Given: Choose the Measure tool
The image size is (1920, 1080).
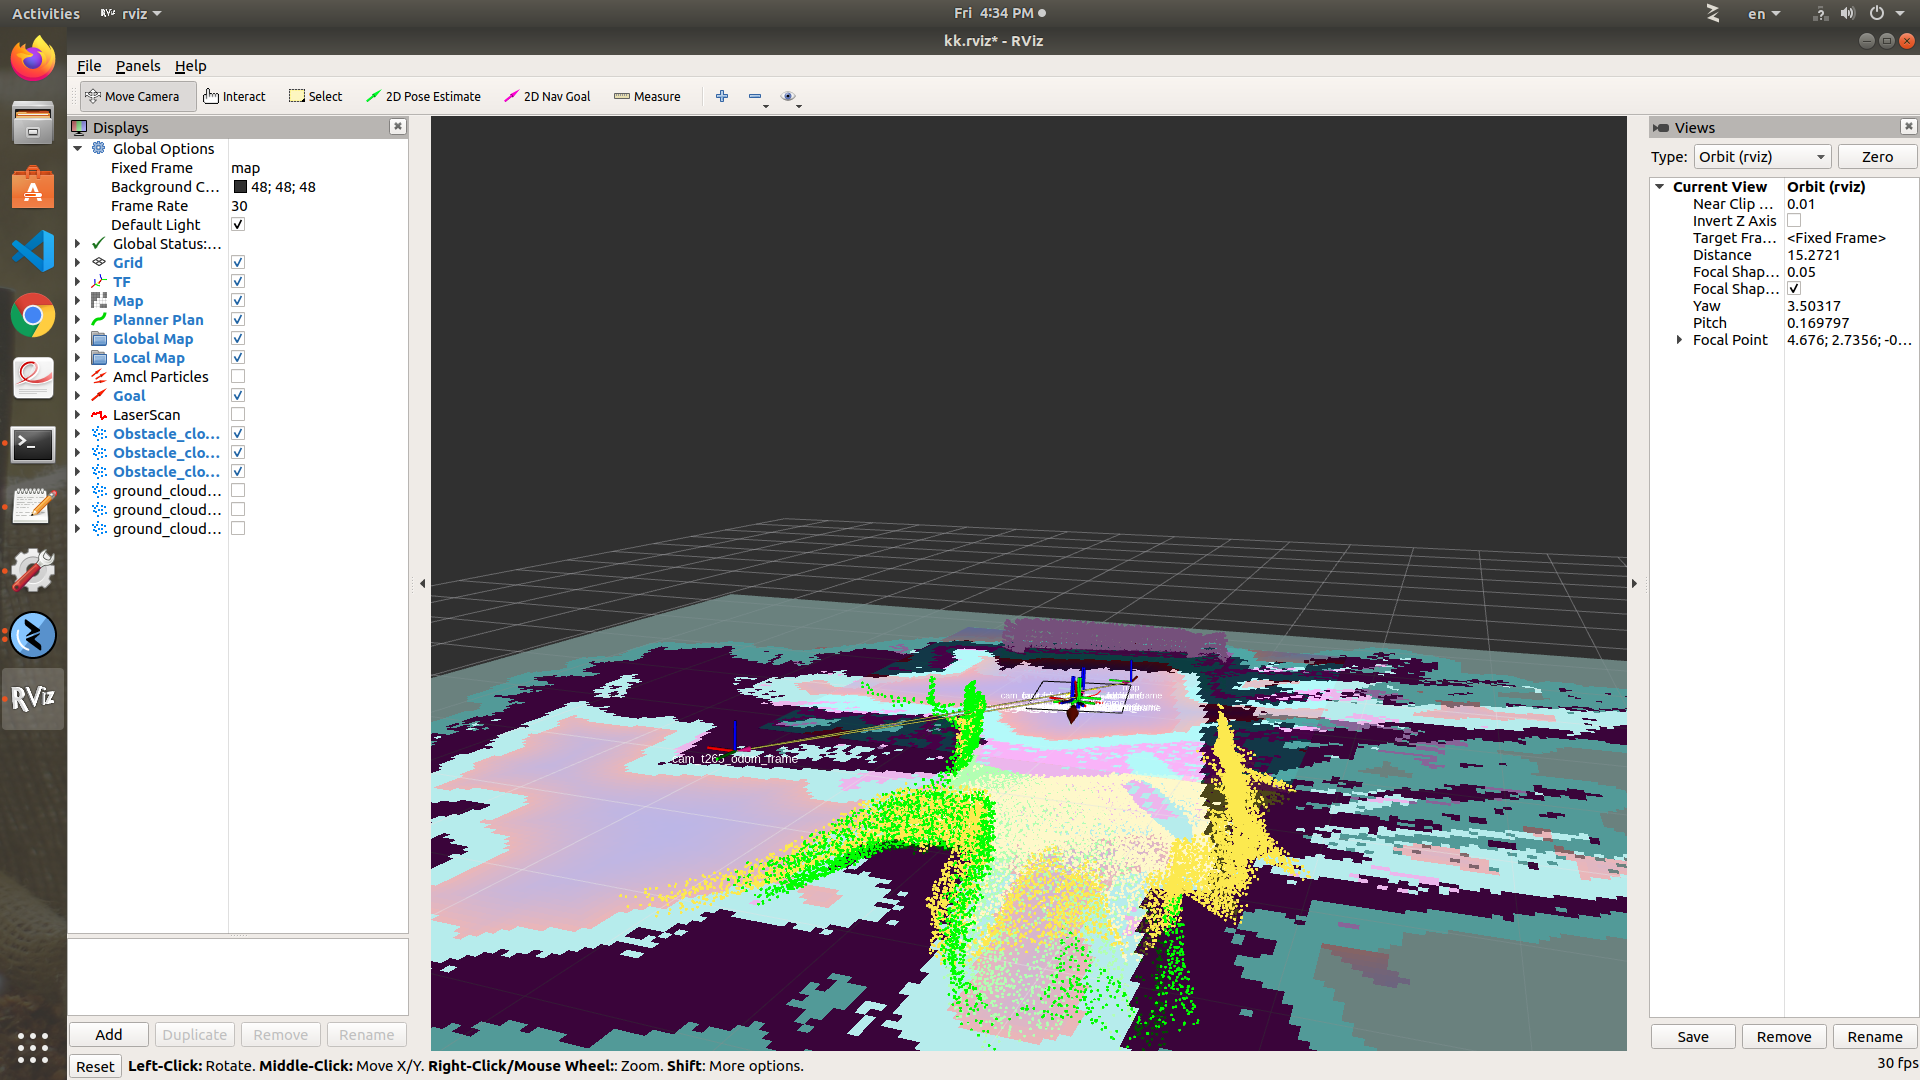Looking at the screenshot, I should [647, 96].
